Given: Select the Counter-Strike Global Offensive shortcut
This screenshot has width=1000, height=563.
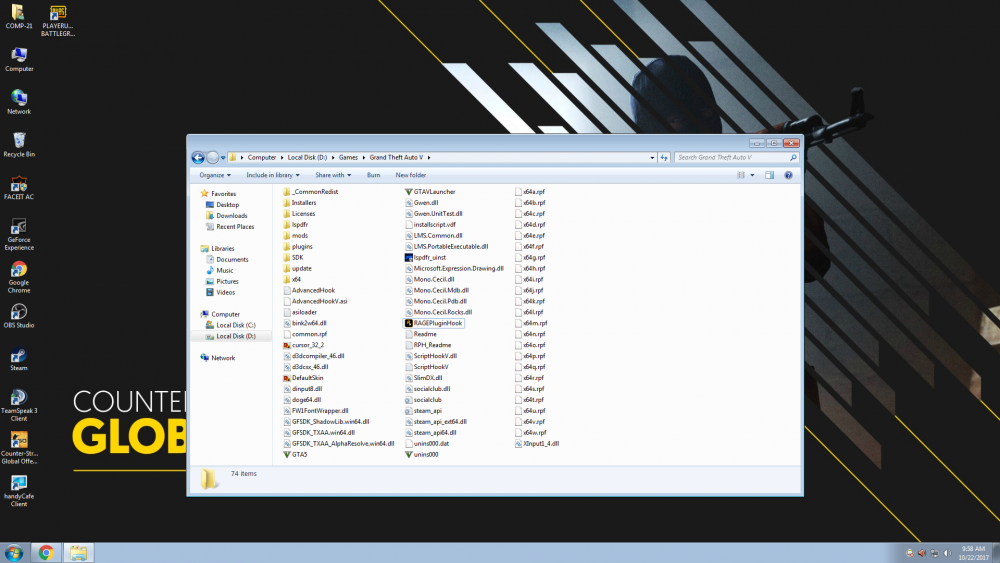Looking at the screenshot, I should (18, 448).
